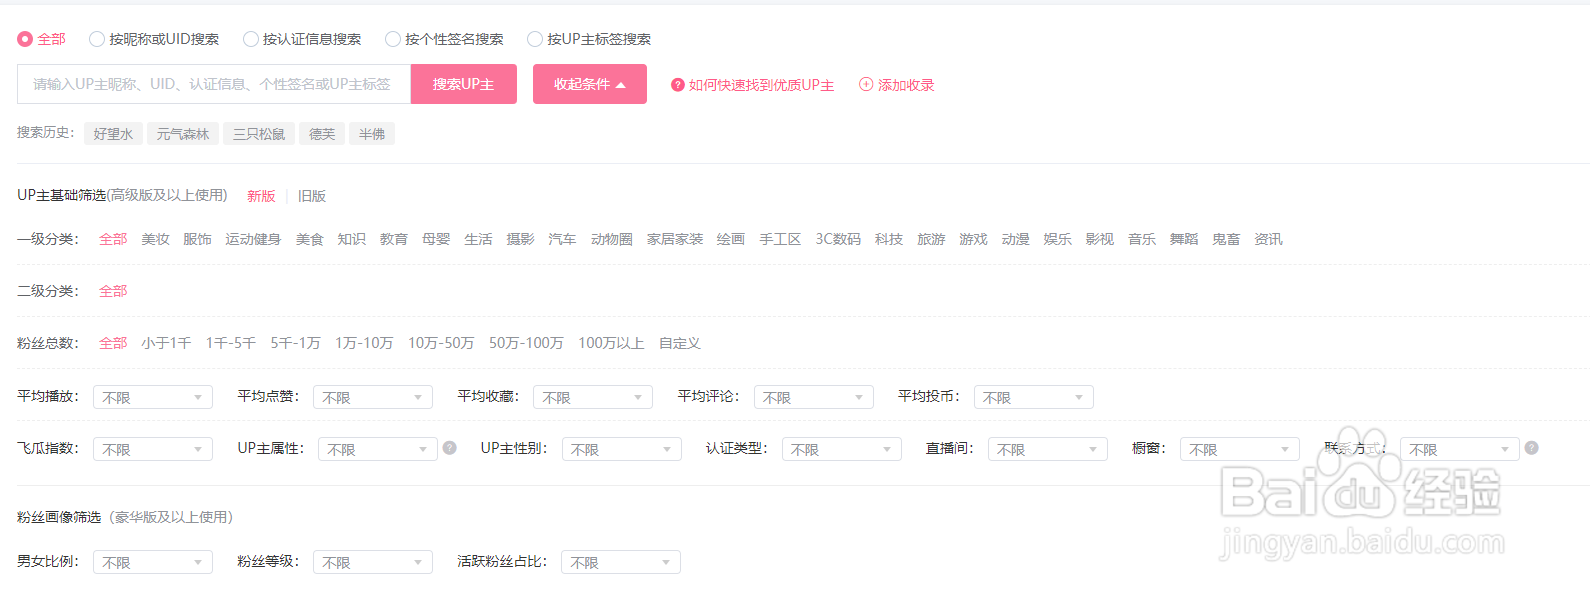
Task: Open the 男女比例 dropdown
Action: tap(153, 562)
